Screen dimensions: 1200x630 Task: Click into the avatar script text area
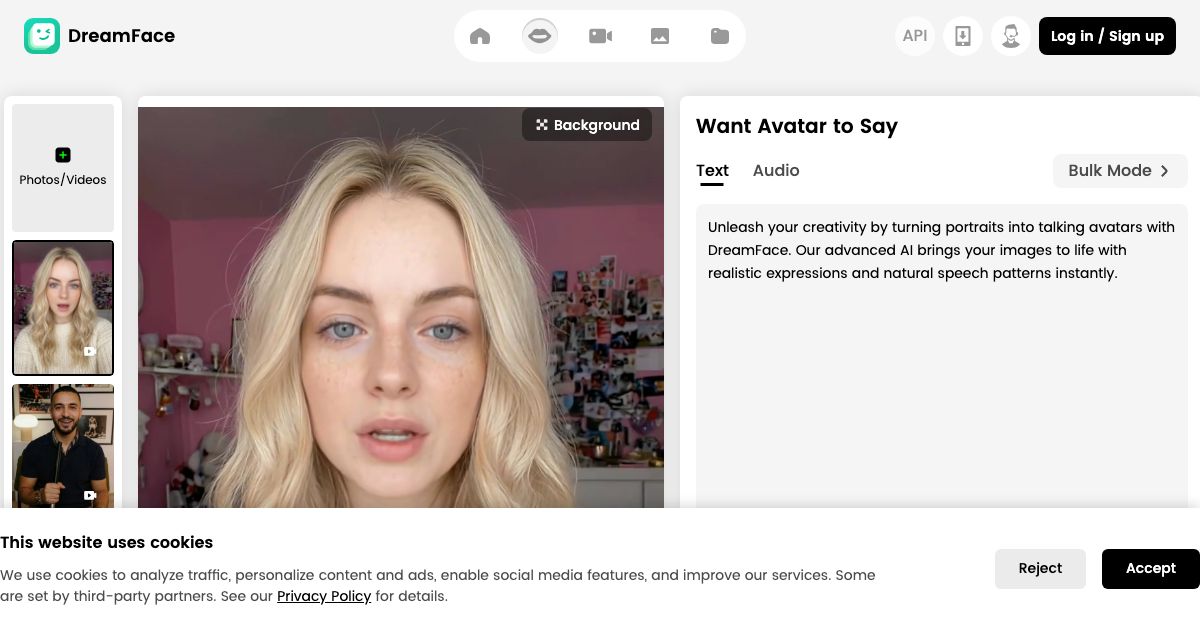(x=940, y=380)
